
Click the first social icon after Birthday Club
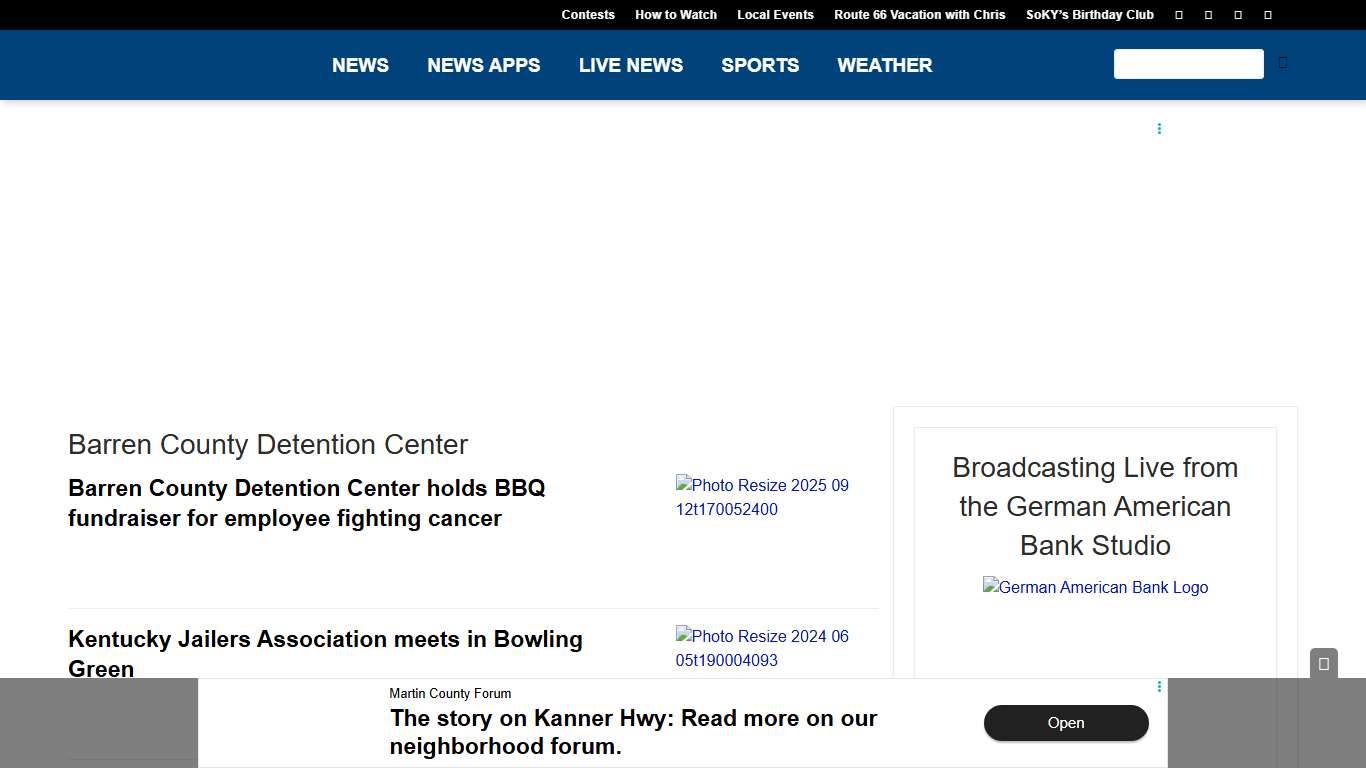(1179, 15)
